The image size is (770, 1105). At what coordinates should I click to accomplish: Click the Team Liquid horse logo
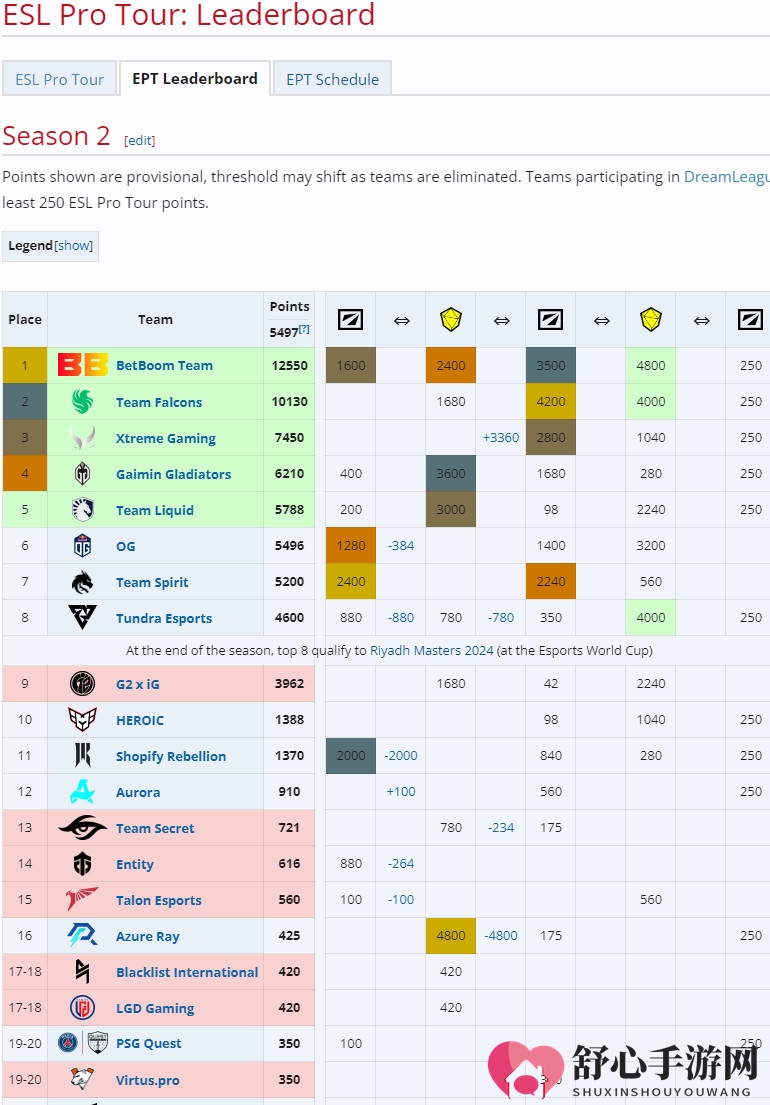coord(82,510)
